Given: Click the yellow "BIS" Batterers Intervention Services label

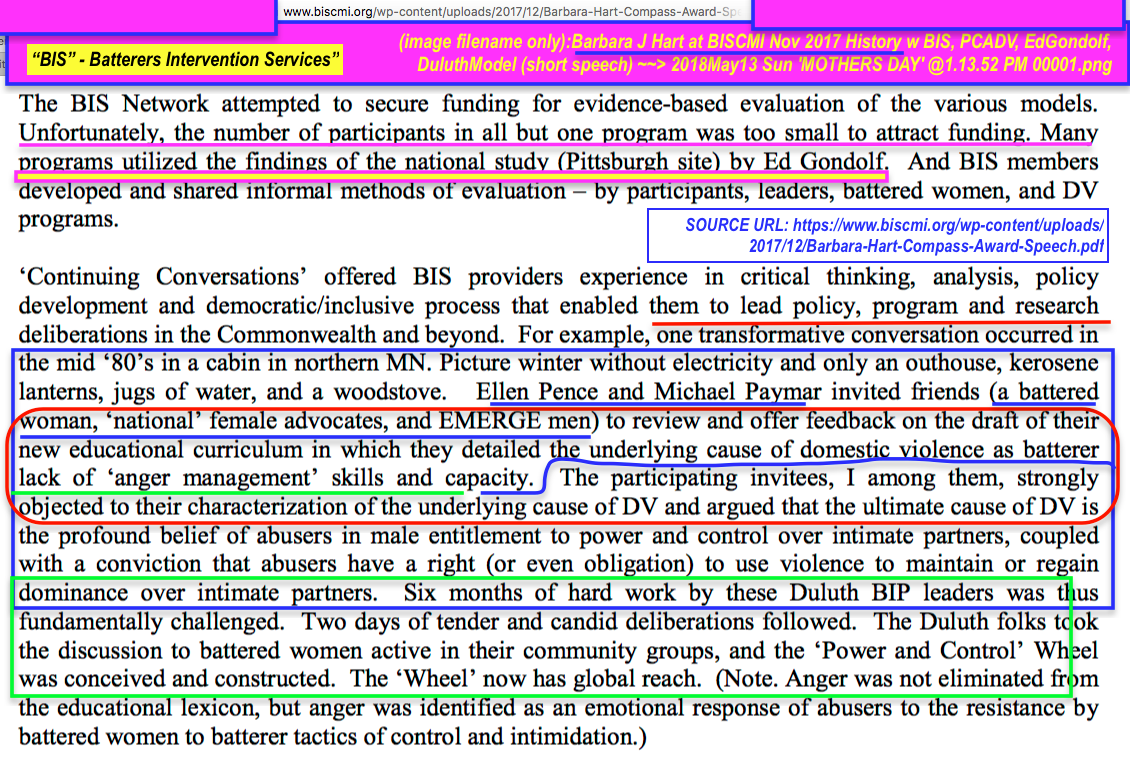Looking at the screenshot, I should pyautogui.click(x=186, y=60).
